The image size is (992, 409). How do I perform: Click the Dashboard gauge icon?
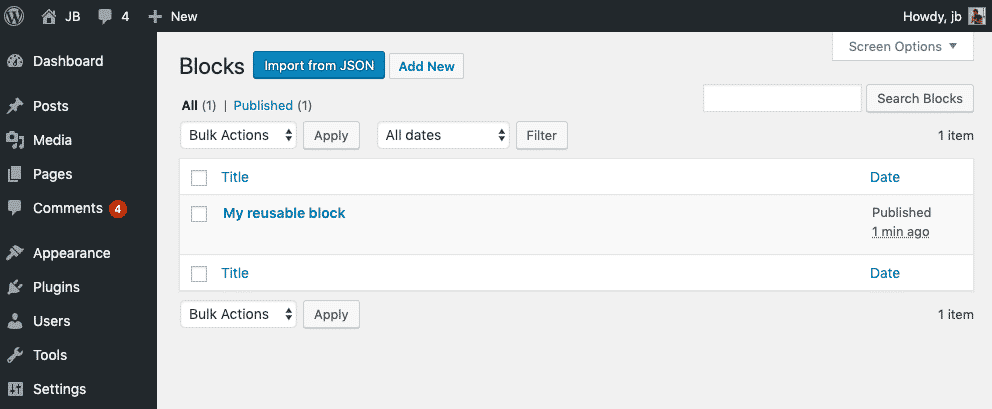coord(15,61)
